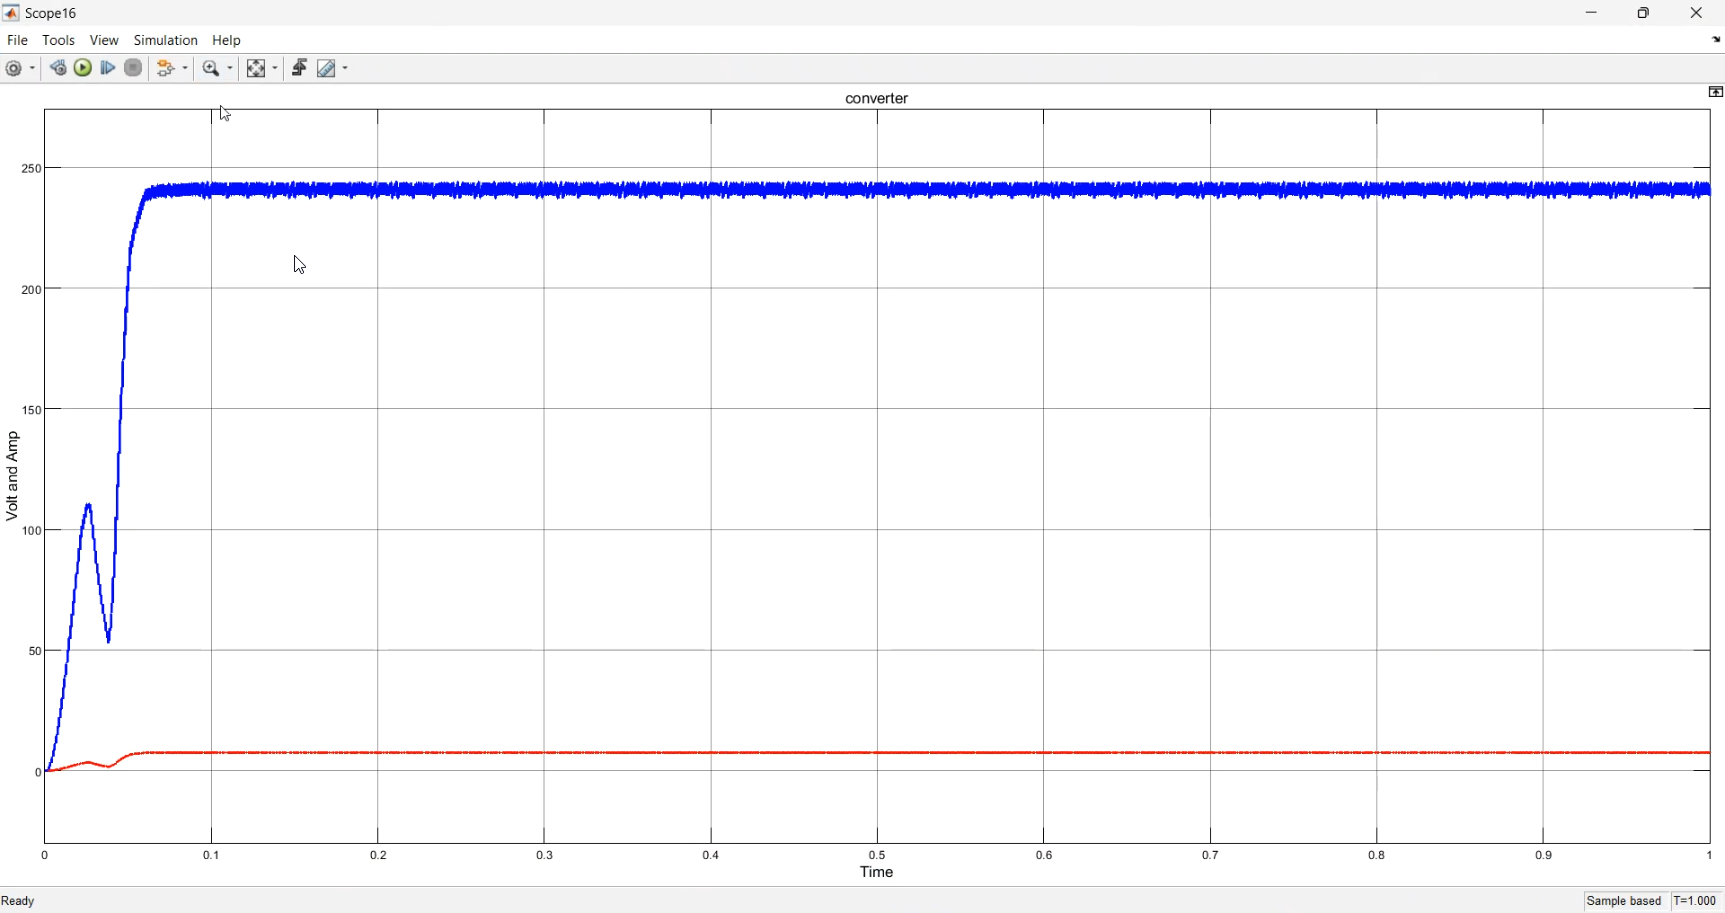Viewport: 1725px width, 913px height.
Task: Click x-axis tick label 0.9
Action: pos(1544,855)
